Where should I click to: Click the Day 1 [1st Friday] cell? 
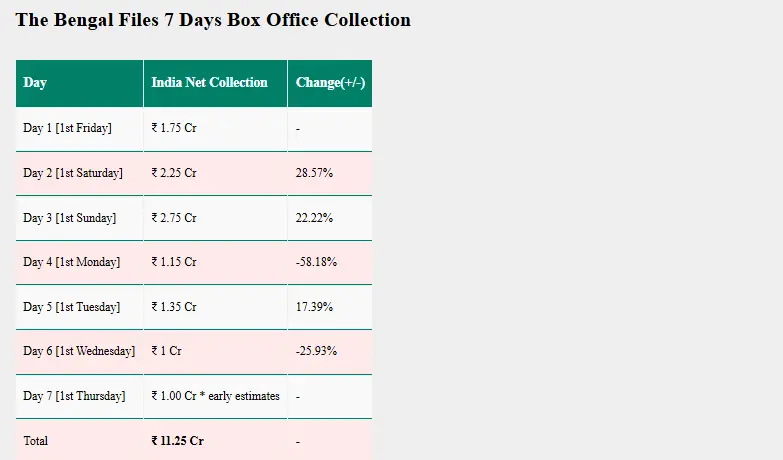click(79, 129)
